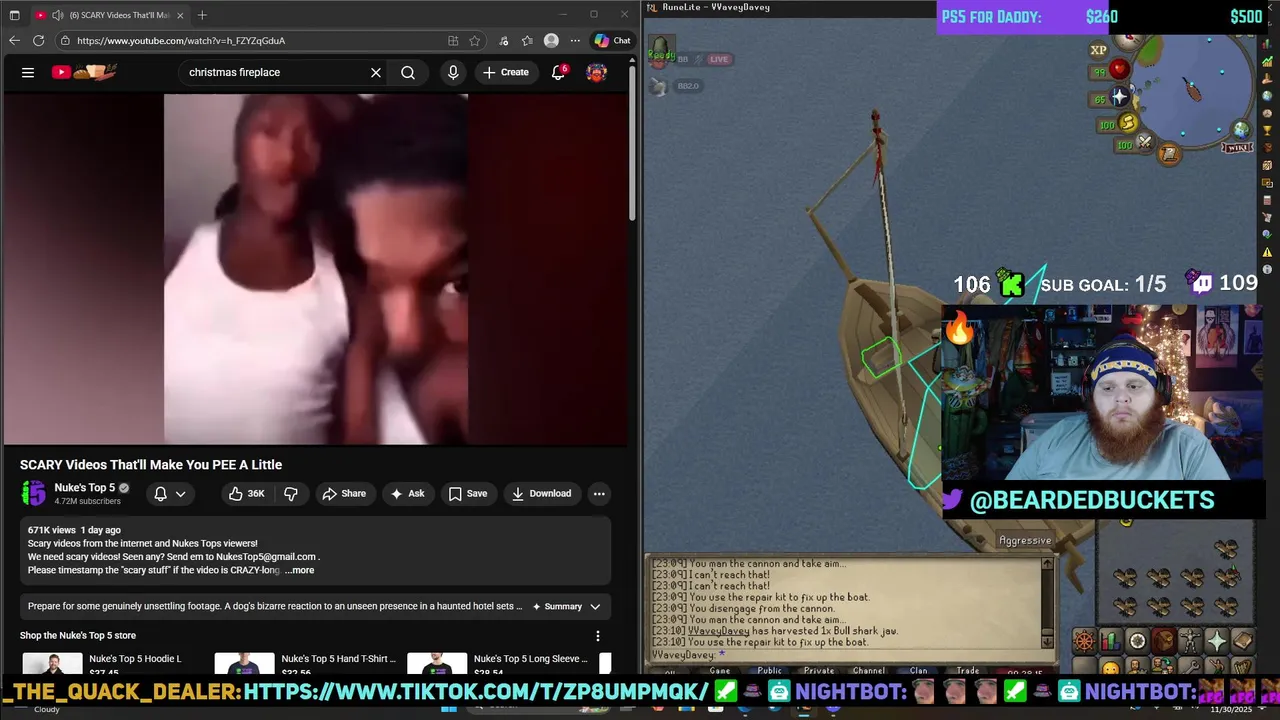Open the sailing helm tab in RuneLite
The image size is (1280, 720).
click(1084, 641)
